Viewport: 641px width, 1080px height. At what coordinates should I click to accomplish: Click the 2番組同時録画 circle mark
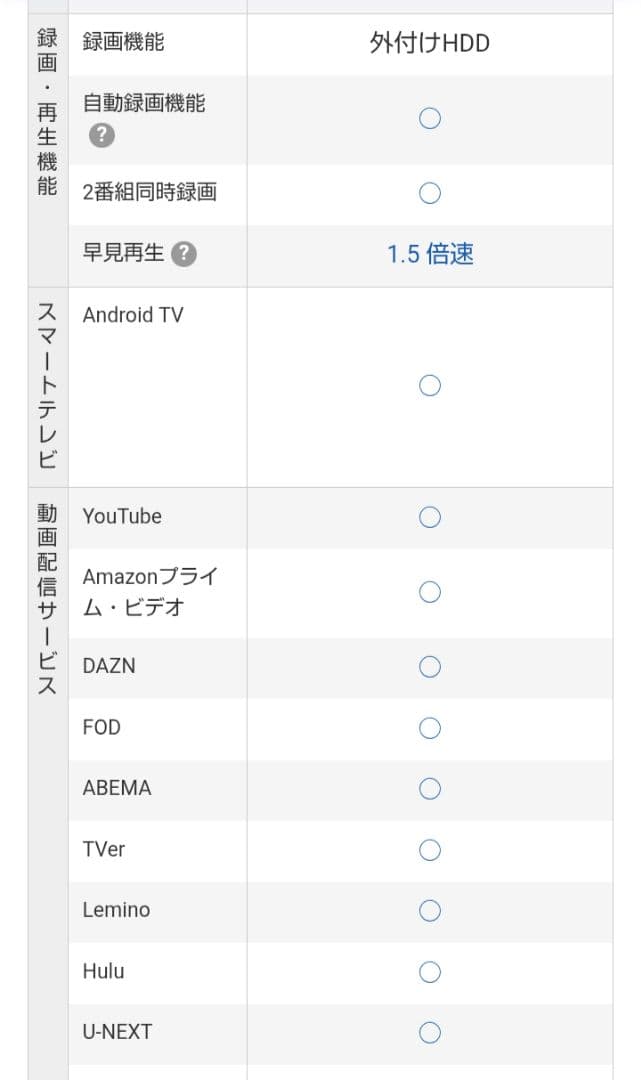(x=429, y=194)
